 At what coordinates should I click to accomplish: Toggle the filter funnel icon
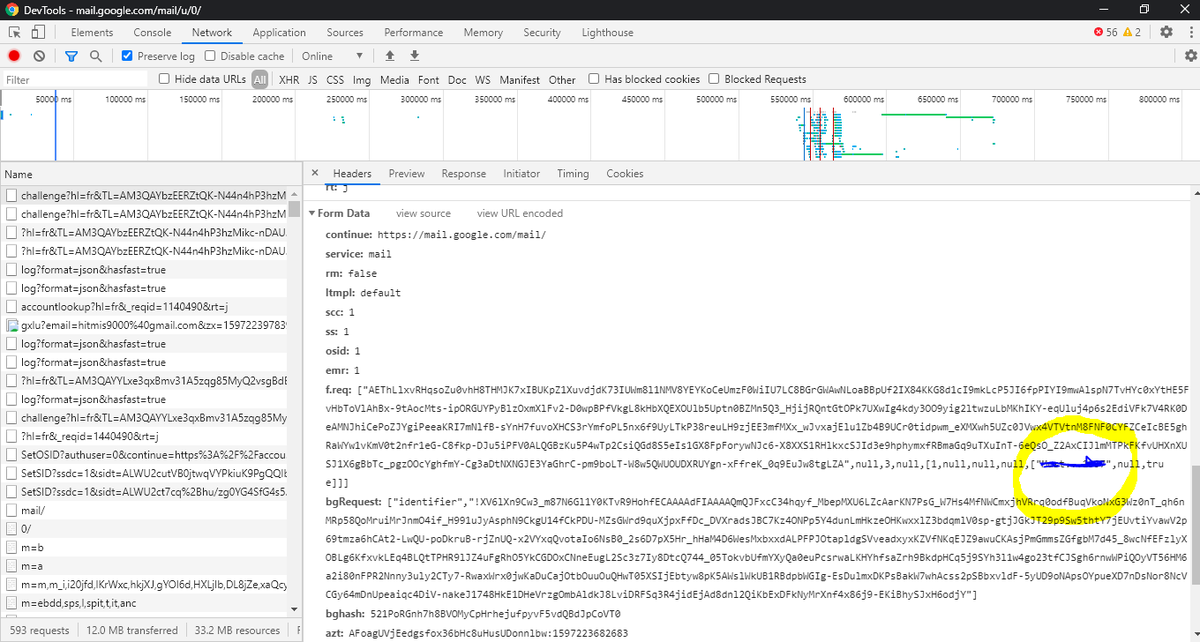coord(71,56)
